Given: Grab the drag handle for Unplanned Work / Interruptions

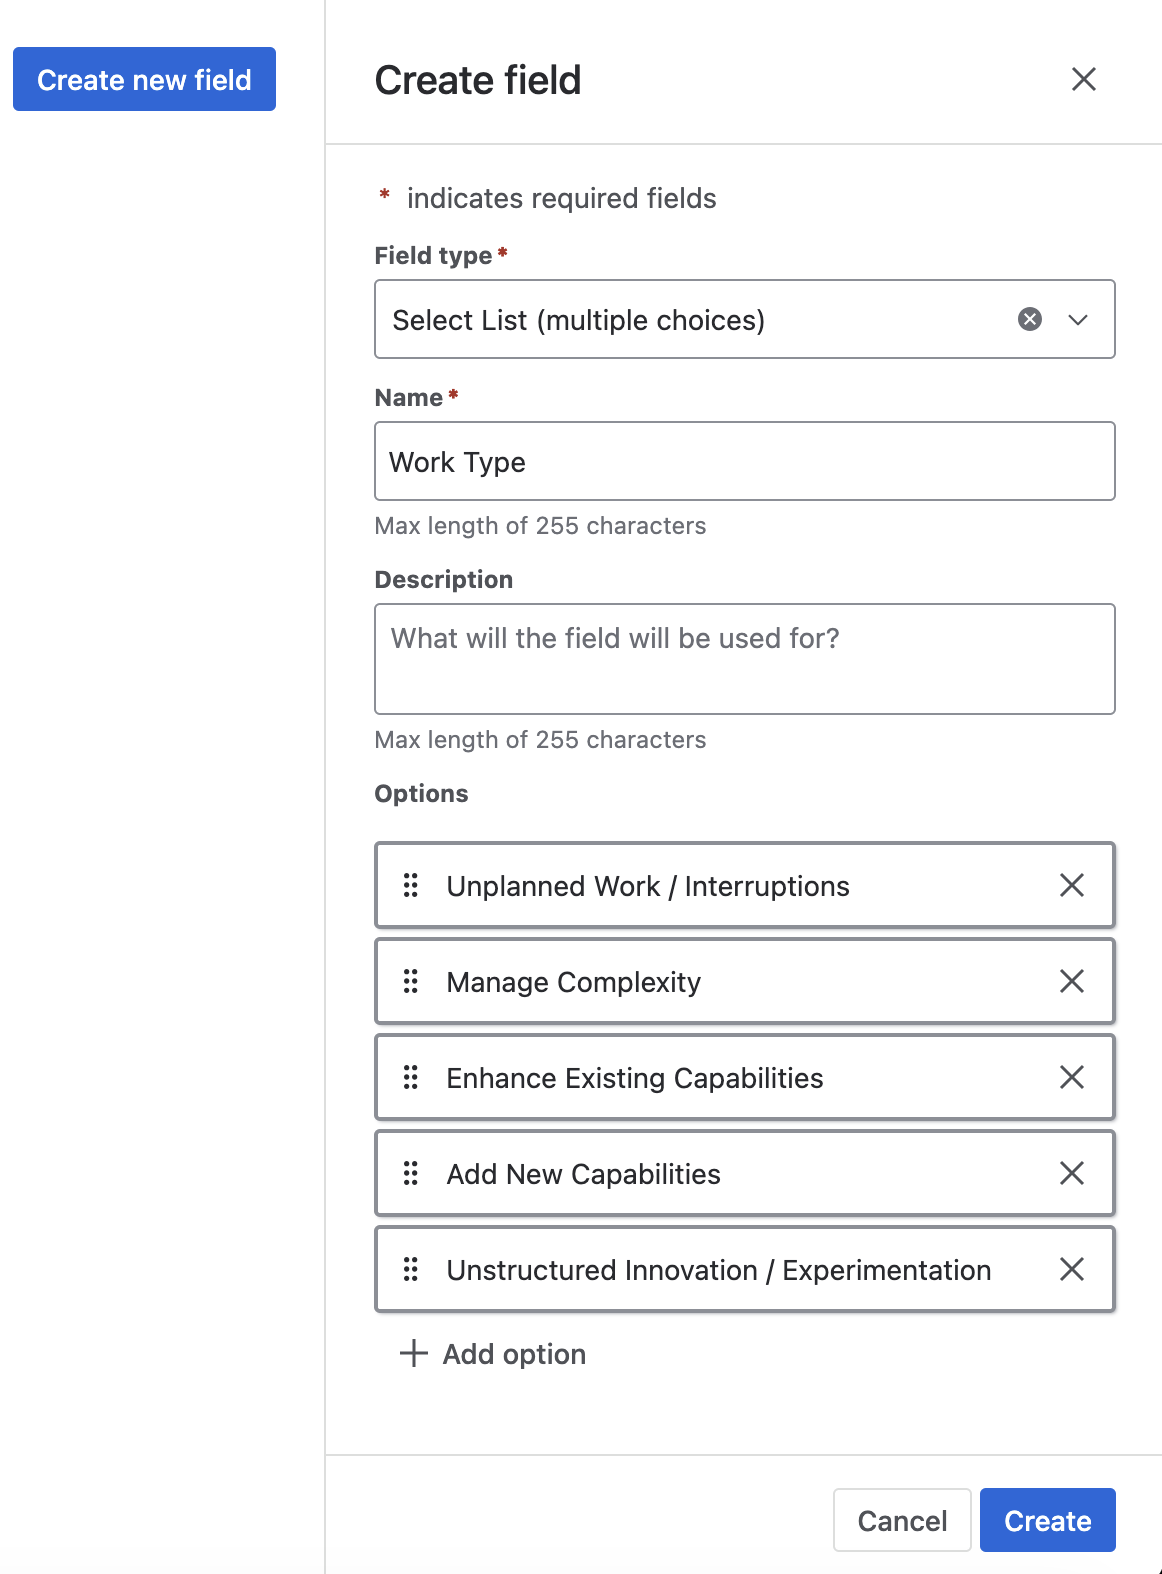Looking at the screenshot, I should [411, 885].
